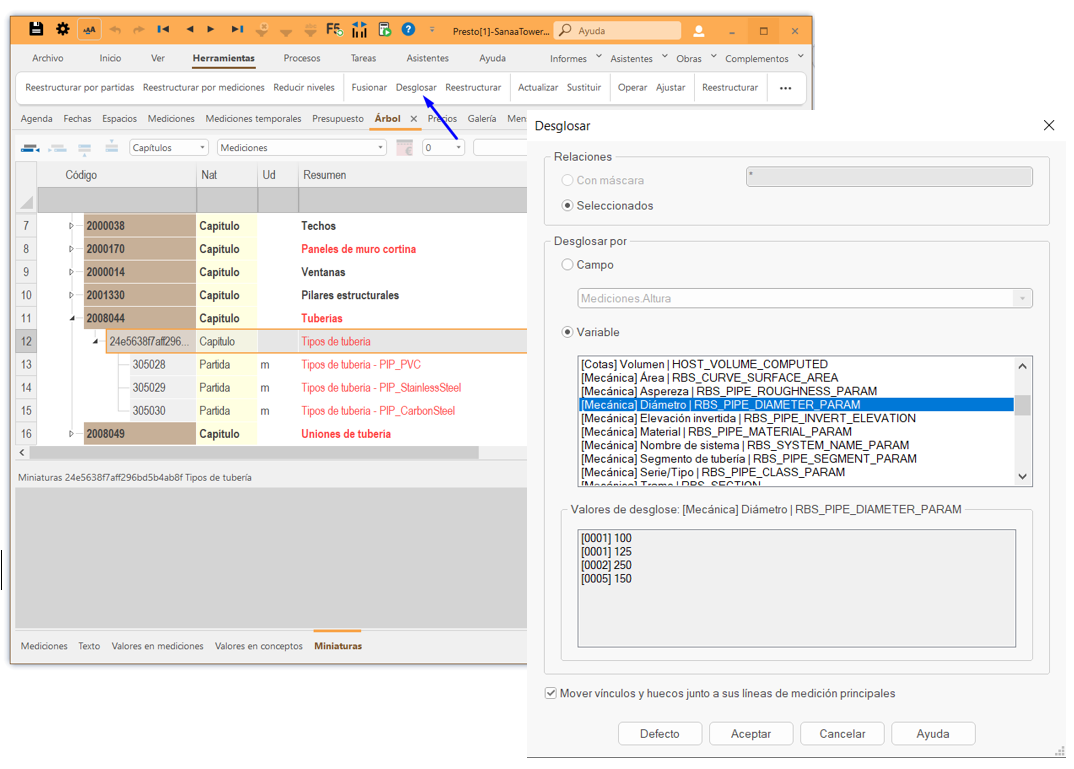Click the tree horizontal scrollbar left arrow
The width and height of the screenshot is (1074, 769).
coord(22,453)
